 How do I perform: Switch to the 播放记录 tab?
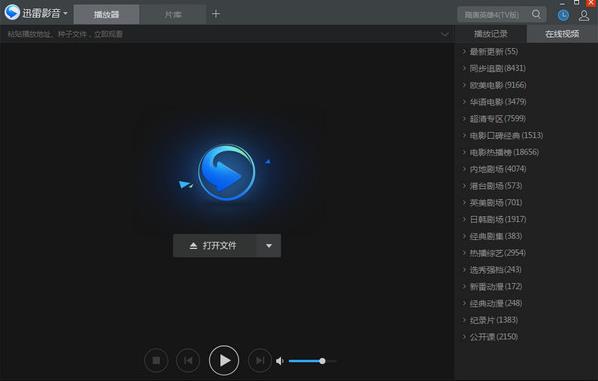[x=490, y=34]
